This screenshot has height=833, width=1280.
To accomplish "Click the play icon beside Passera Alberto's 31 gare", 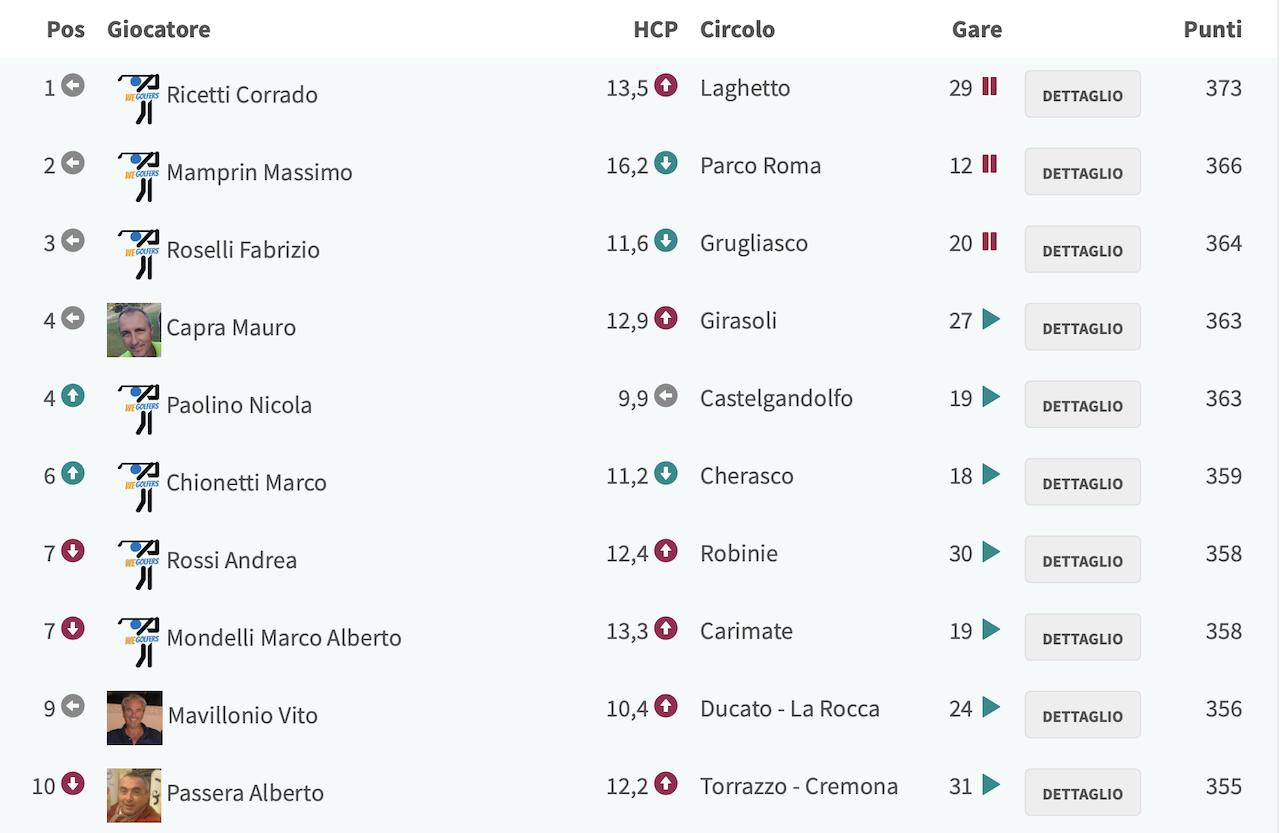I will (x=991, y=784).
